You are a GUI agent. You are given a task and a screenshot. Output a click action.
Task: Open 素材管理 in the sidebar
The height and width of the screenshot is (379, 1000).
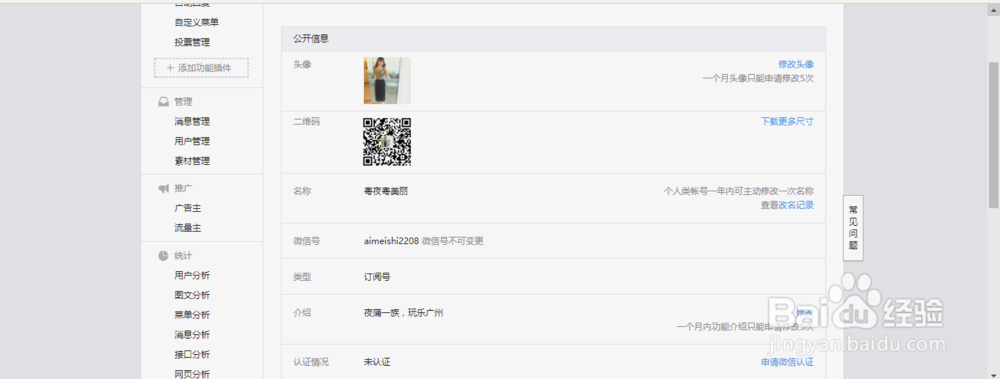[x=192, y=161]
